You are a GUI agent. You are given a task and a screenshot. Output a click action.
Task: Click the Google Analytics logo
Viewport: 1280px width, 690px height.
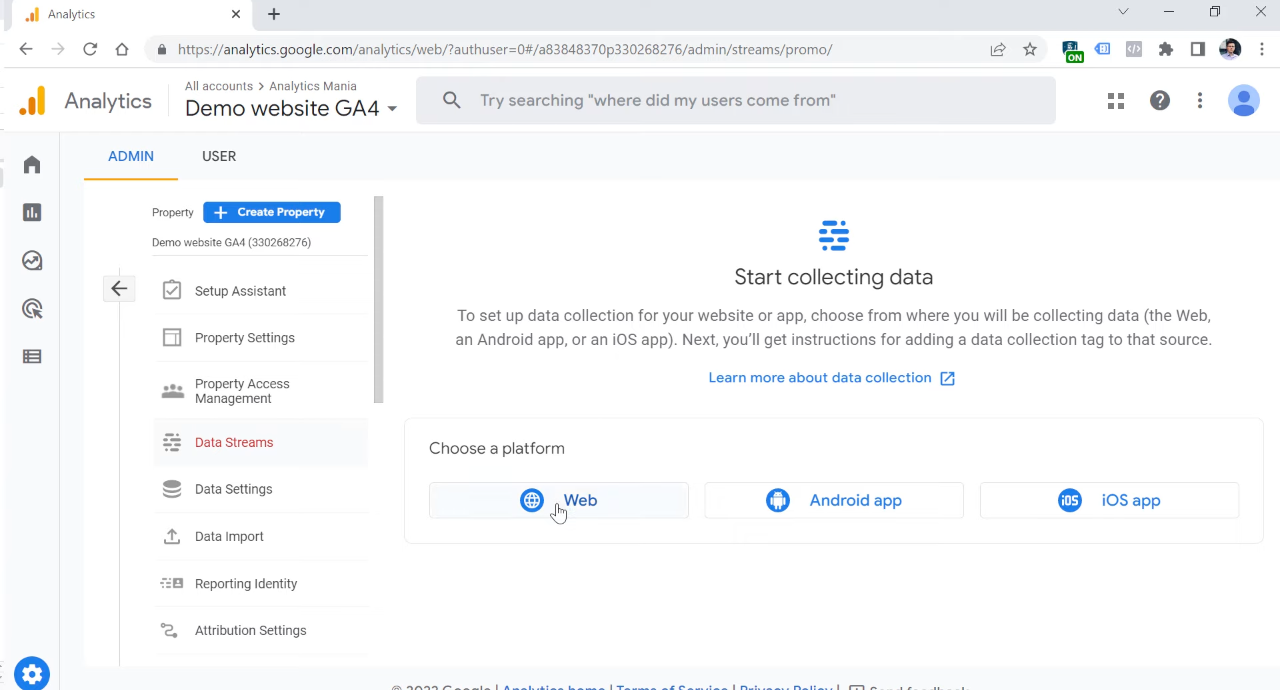click(32, 101)
